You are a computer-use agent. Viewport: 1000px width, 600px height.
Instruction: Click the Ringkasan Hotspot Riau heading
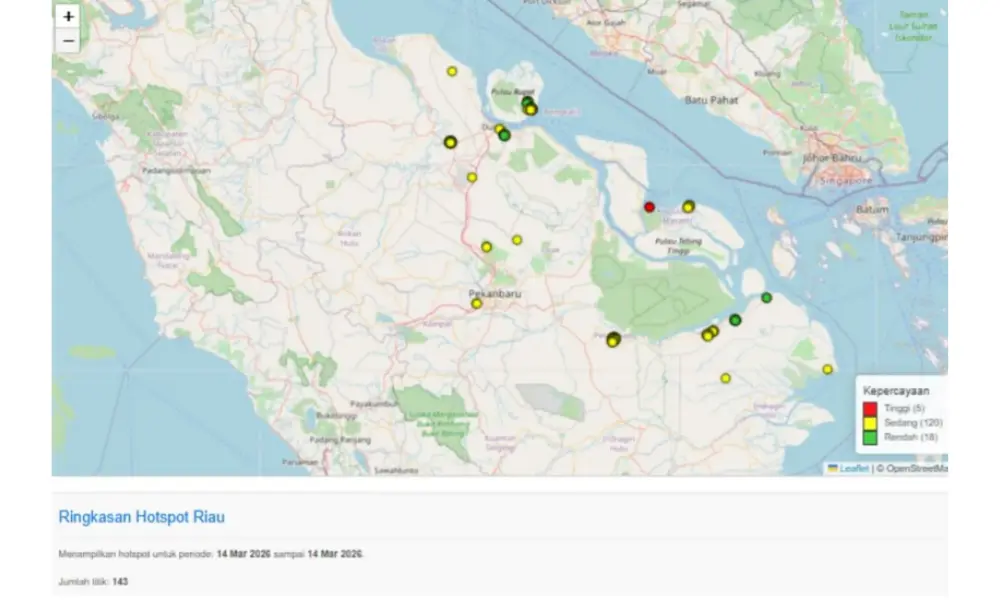pyautogui.click(x=141, y=517)
